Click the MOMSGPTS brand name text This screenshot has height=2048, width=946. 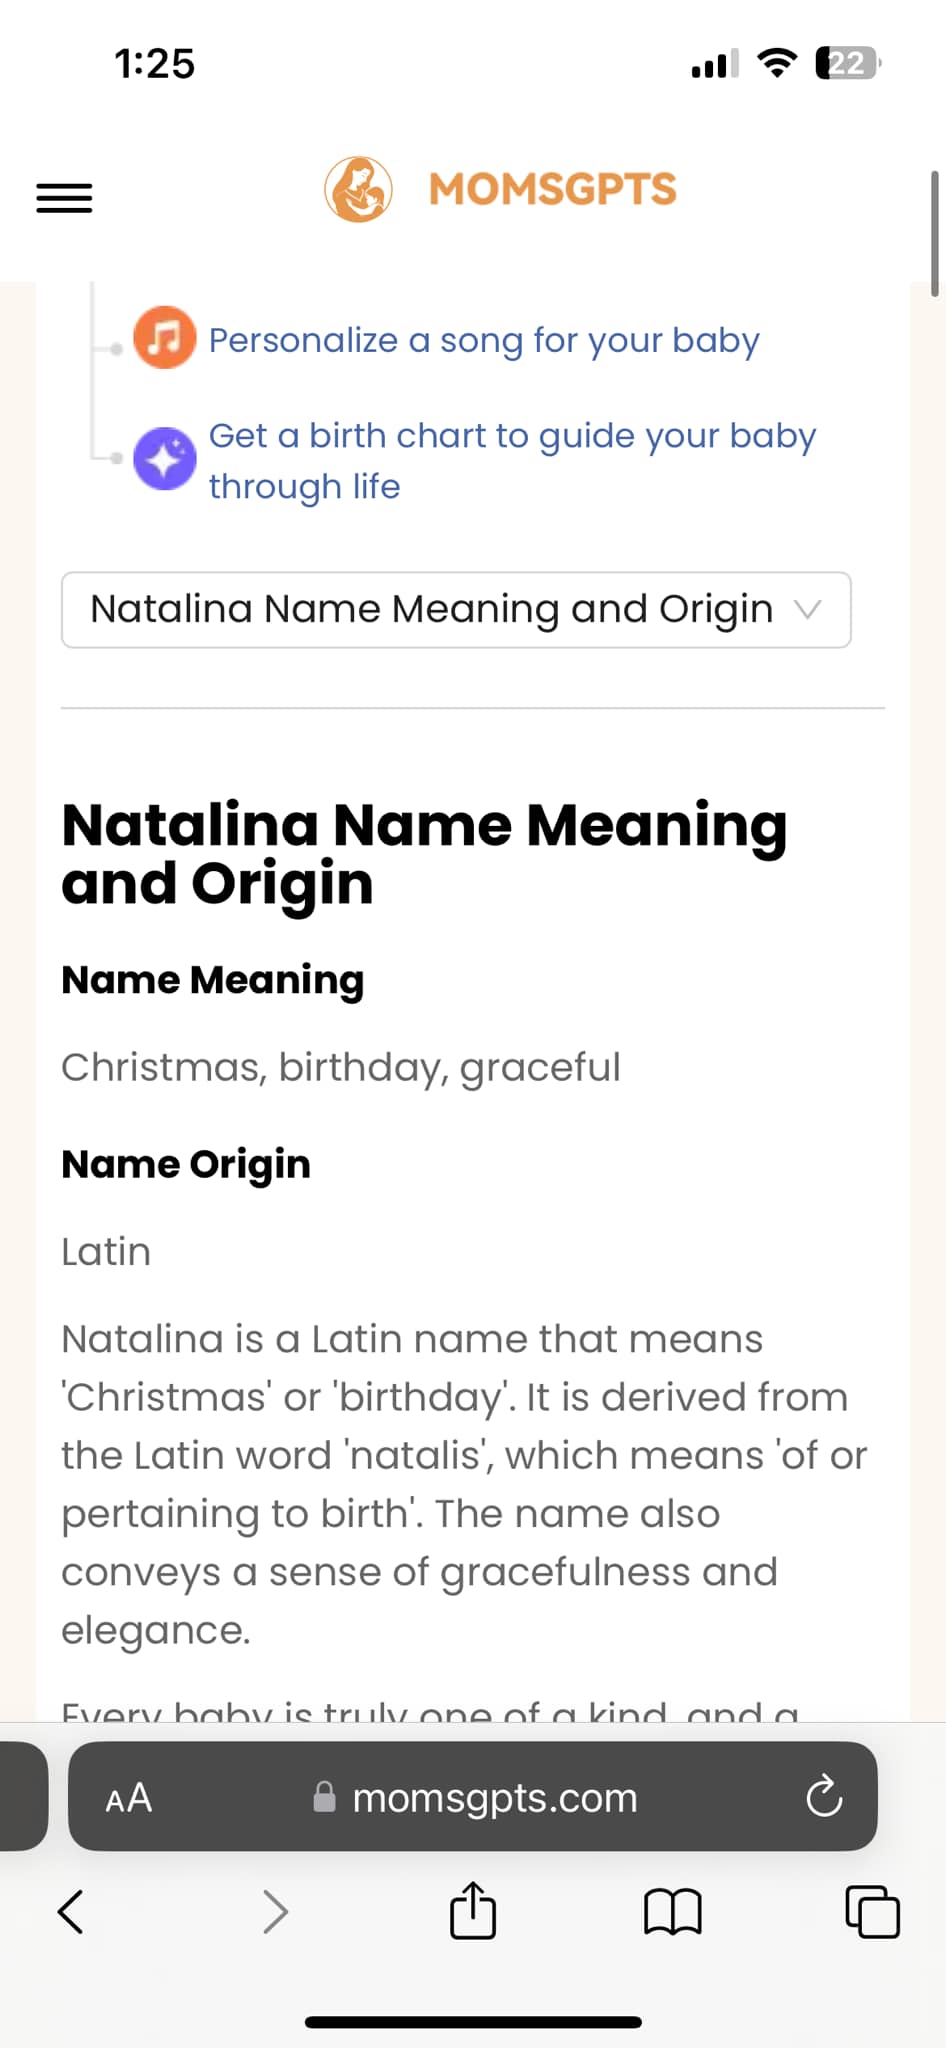(x=552, y=189)
